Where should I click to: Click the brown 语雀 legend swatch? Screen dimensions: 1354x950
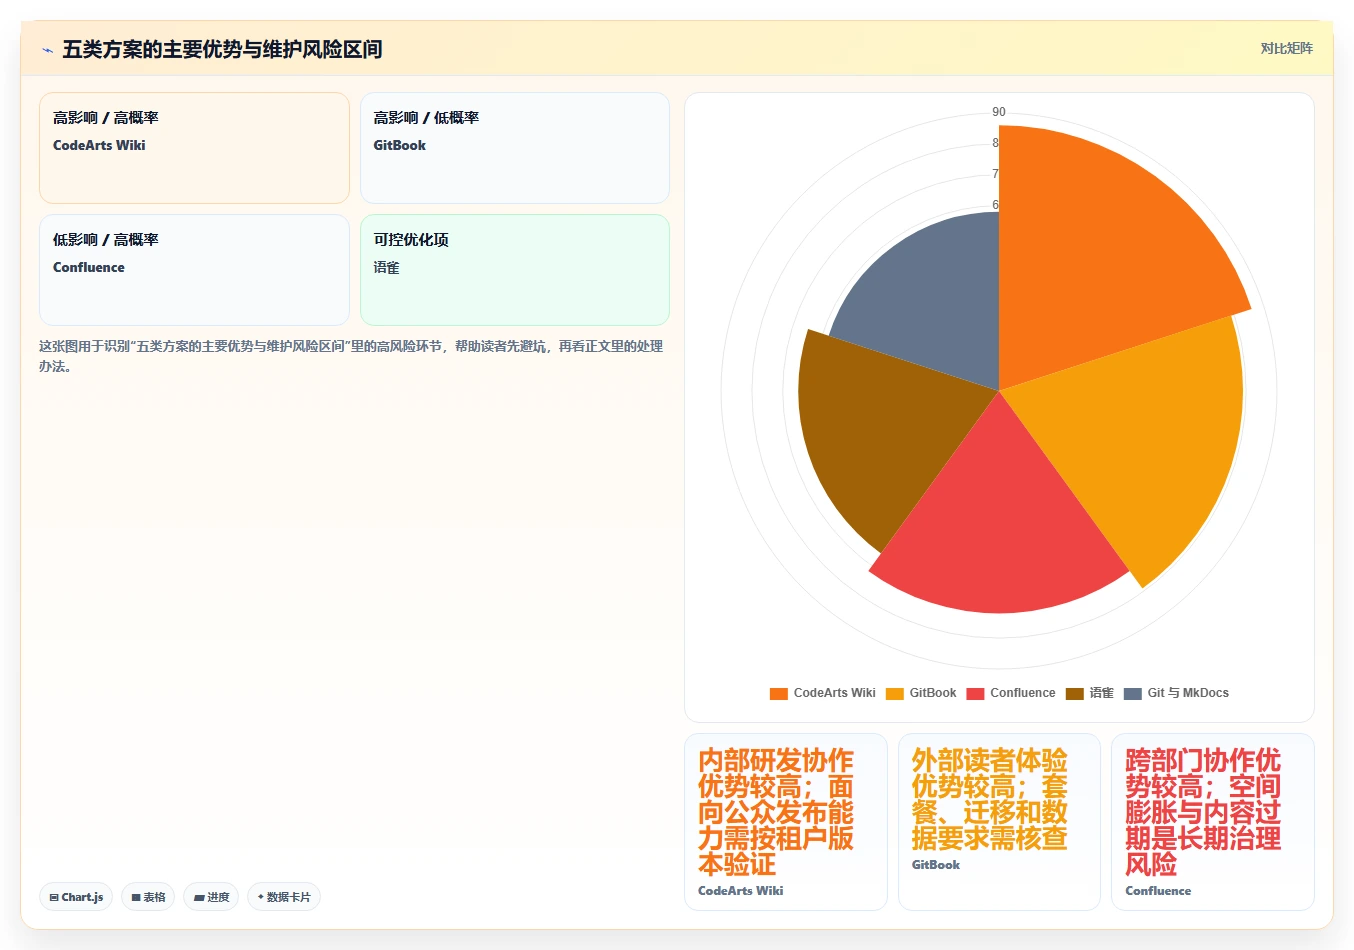pos(1075,693)
